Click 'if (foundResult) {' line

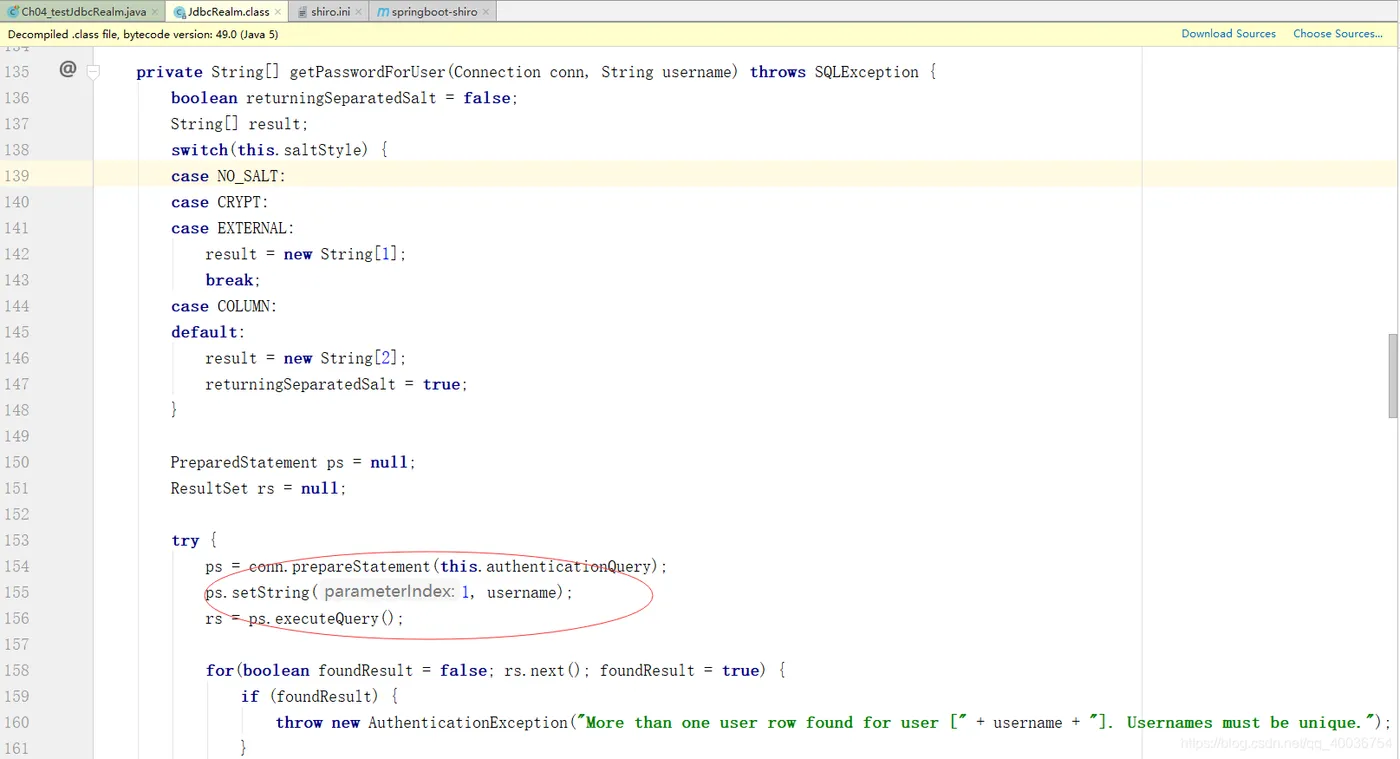point(320,696)
